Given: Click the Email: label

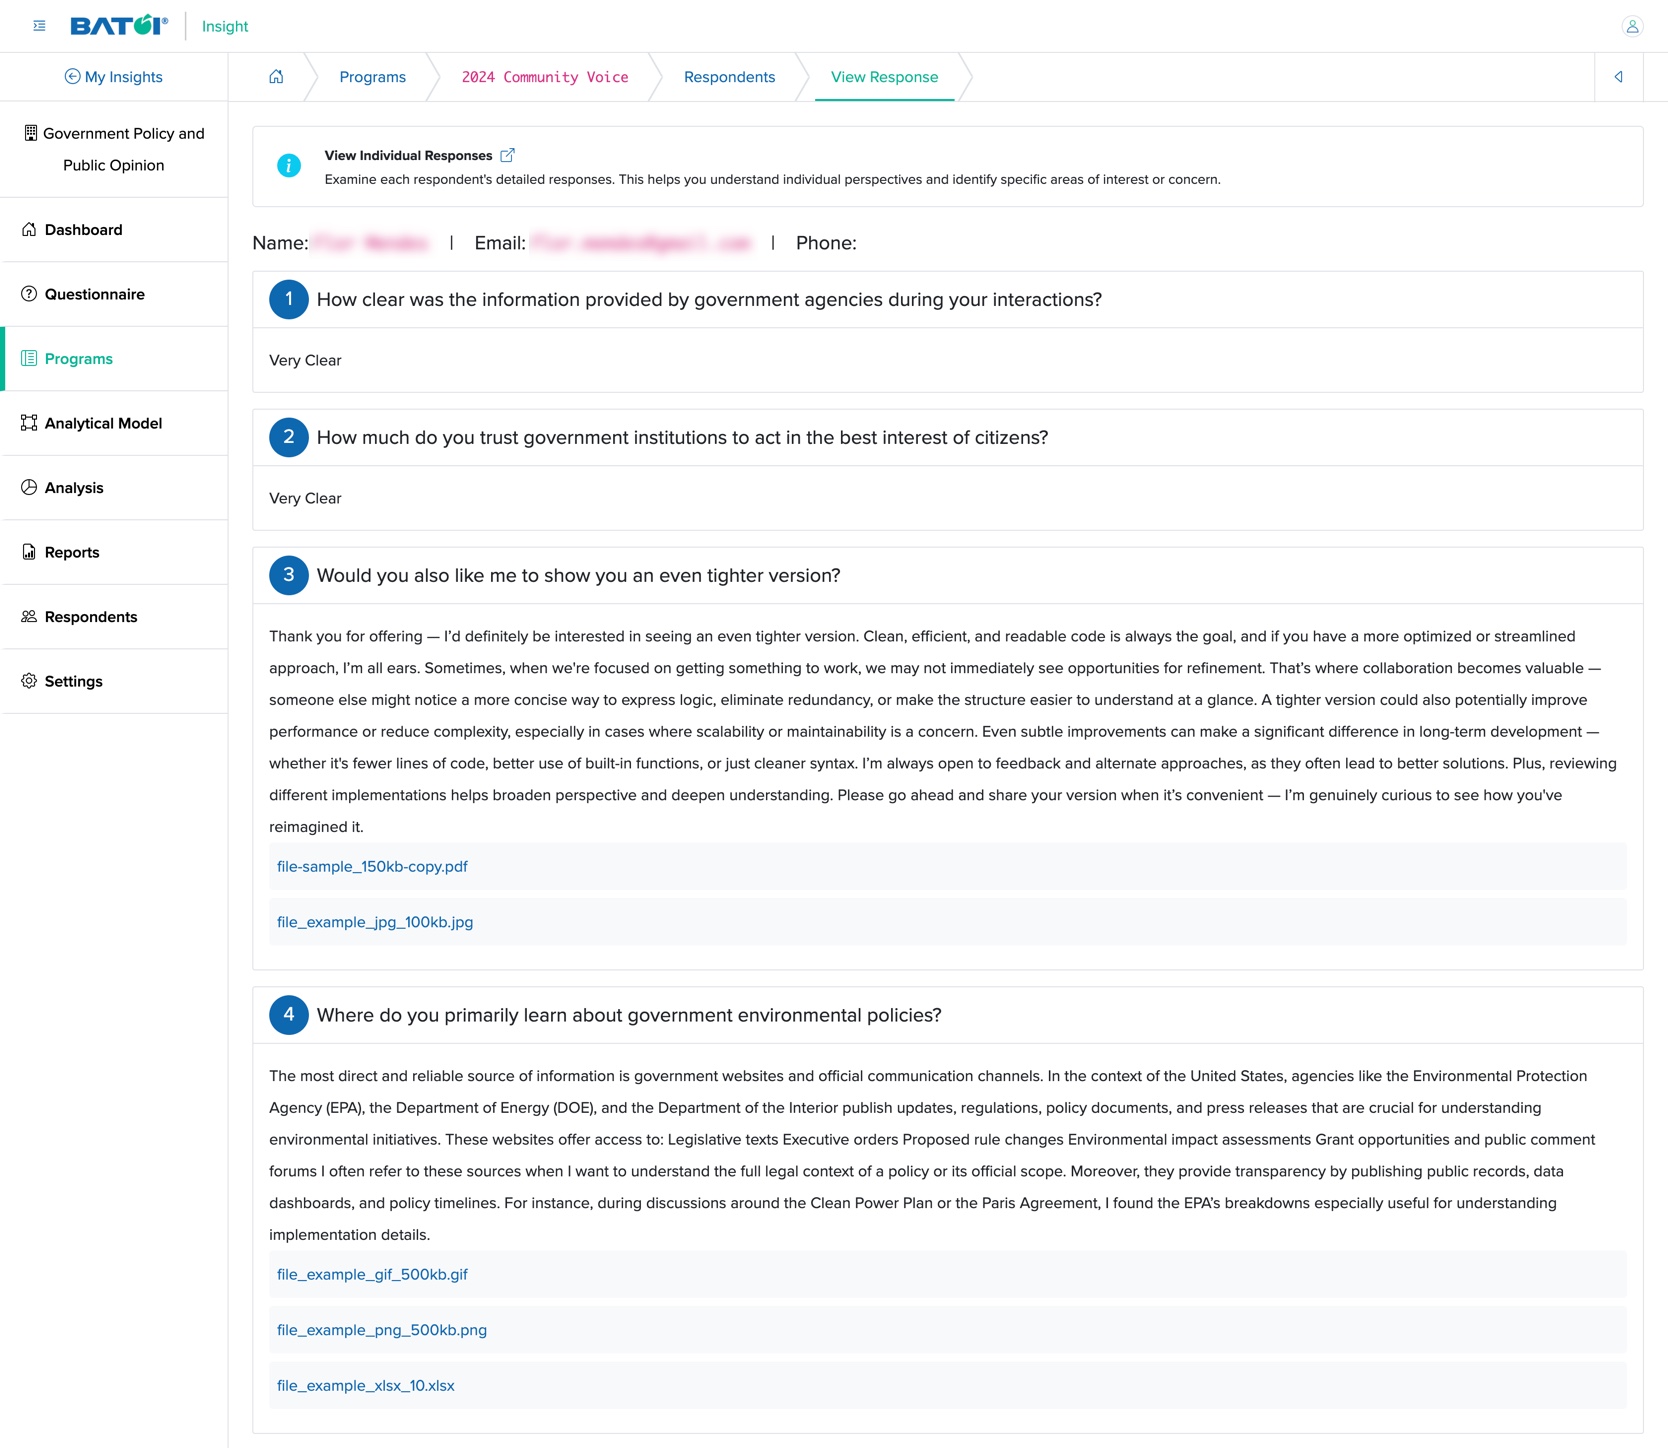Looking at the screenshot, I should (x=500, y=243).
